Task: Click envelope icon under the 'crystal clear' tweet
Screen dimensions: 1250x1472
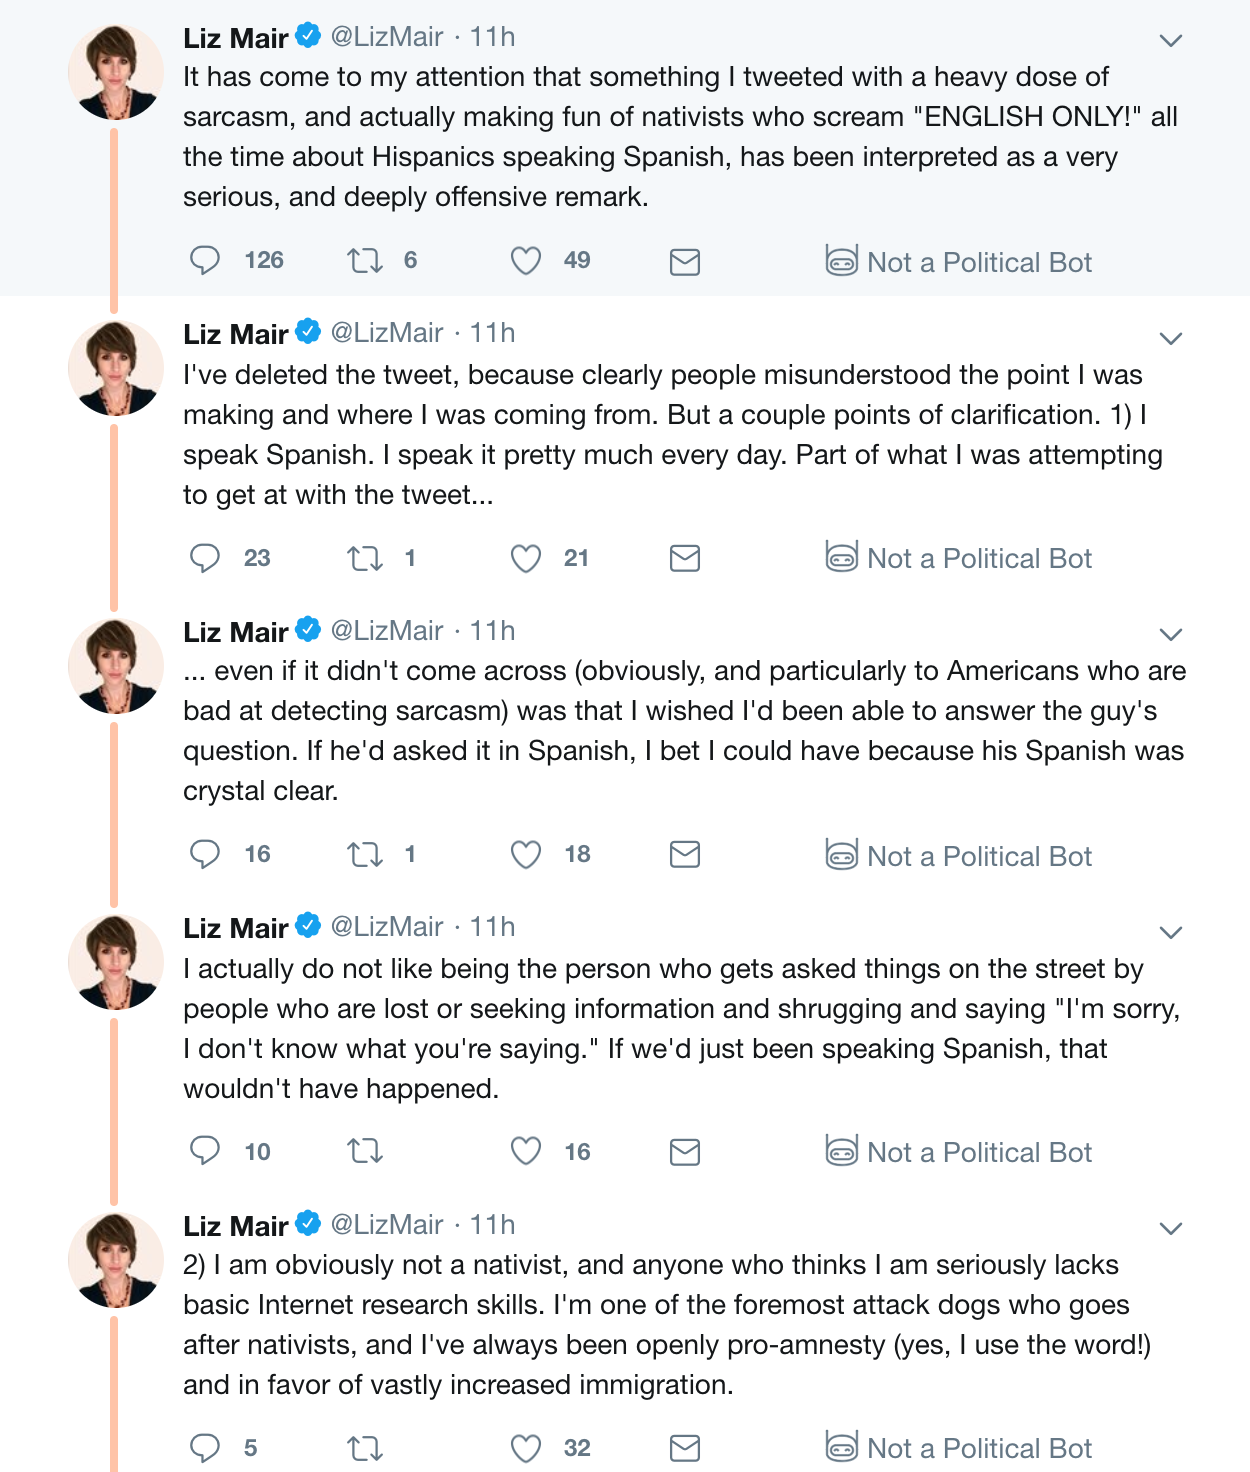Action: (x=685, y=854)
